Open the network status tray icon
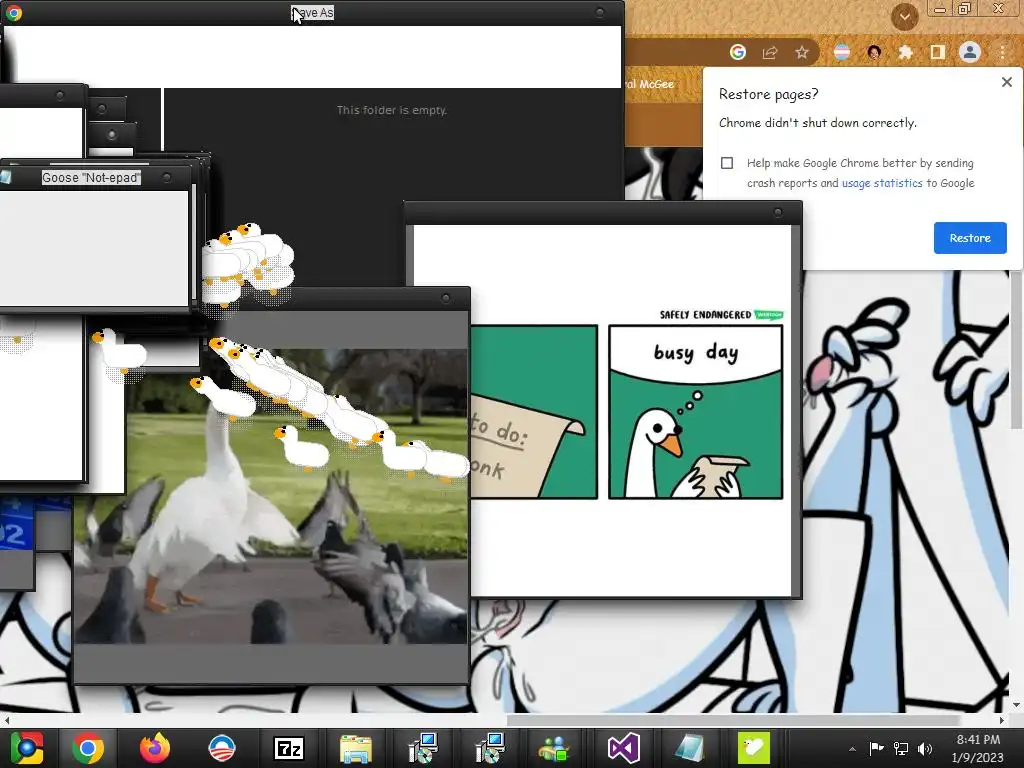Screen dimensions: 1024x768 pyautogui.click(x=901, y=748)
